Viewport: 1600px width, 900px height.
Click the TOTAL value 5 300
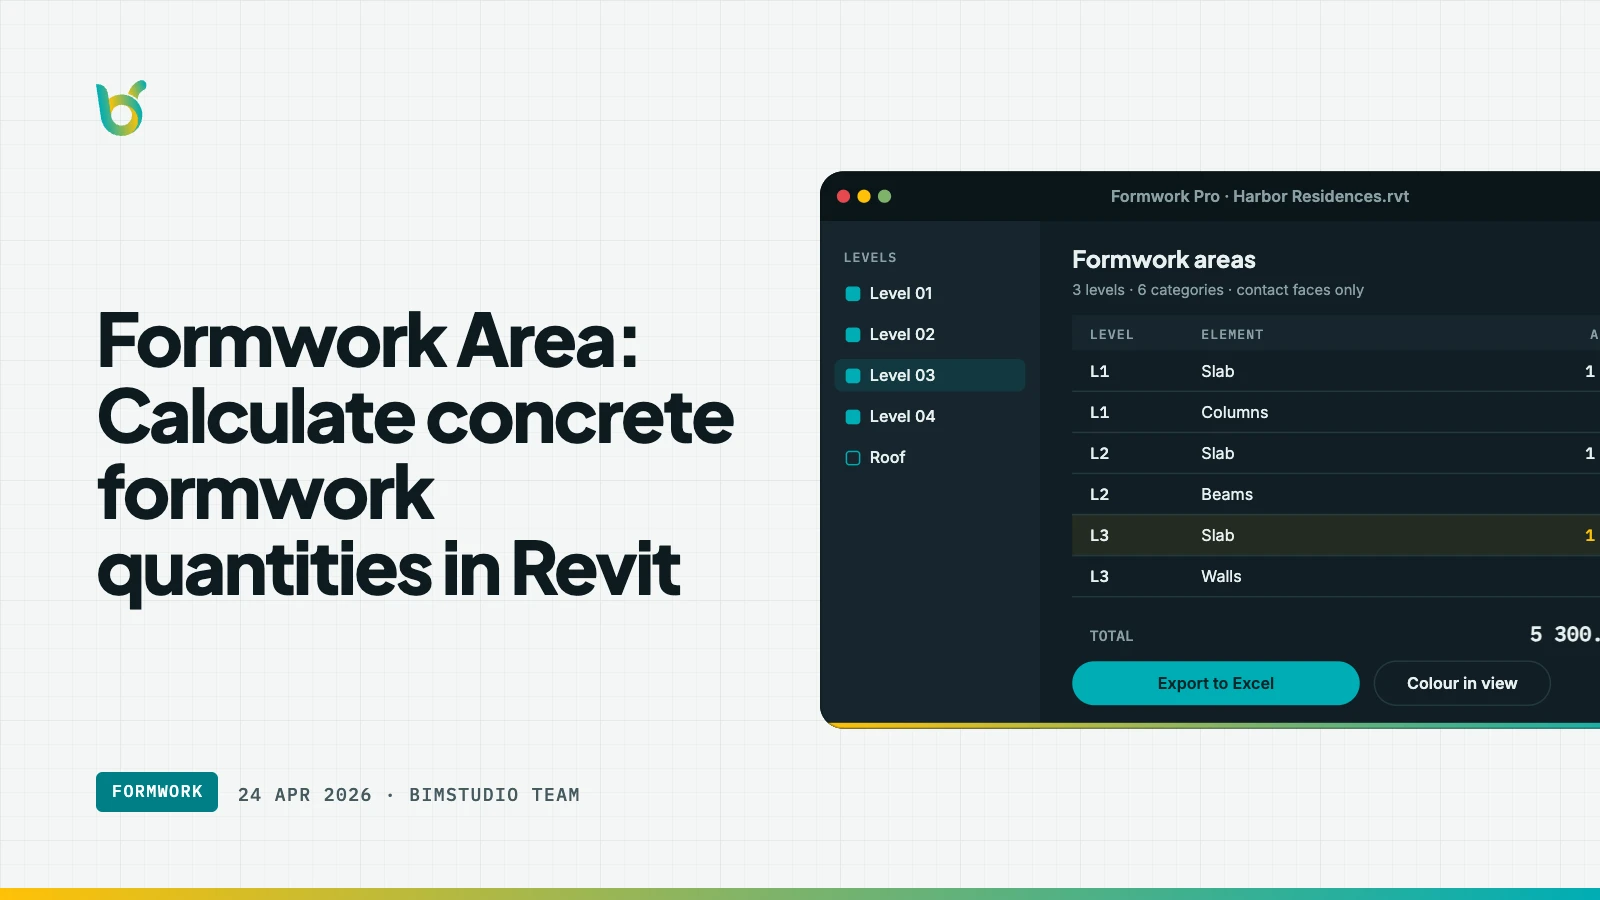point(1564,634)
